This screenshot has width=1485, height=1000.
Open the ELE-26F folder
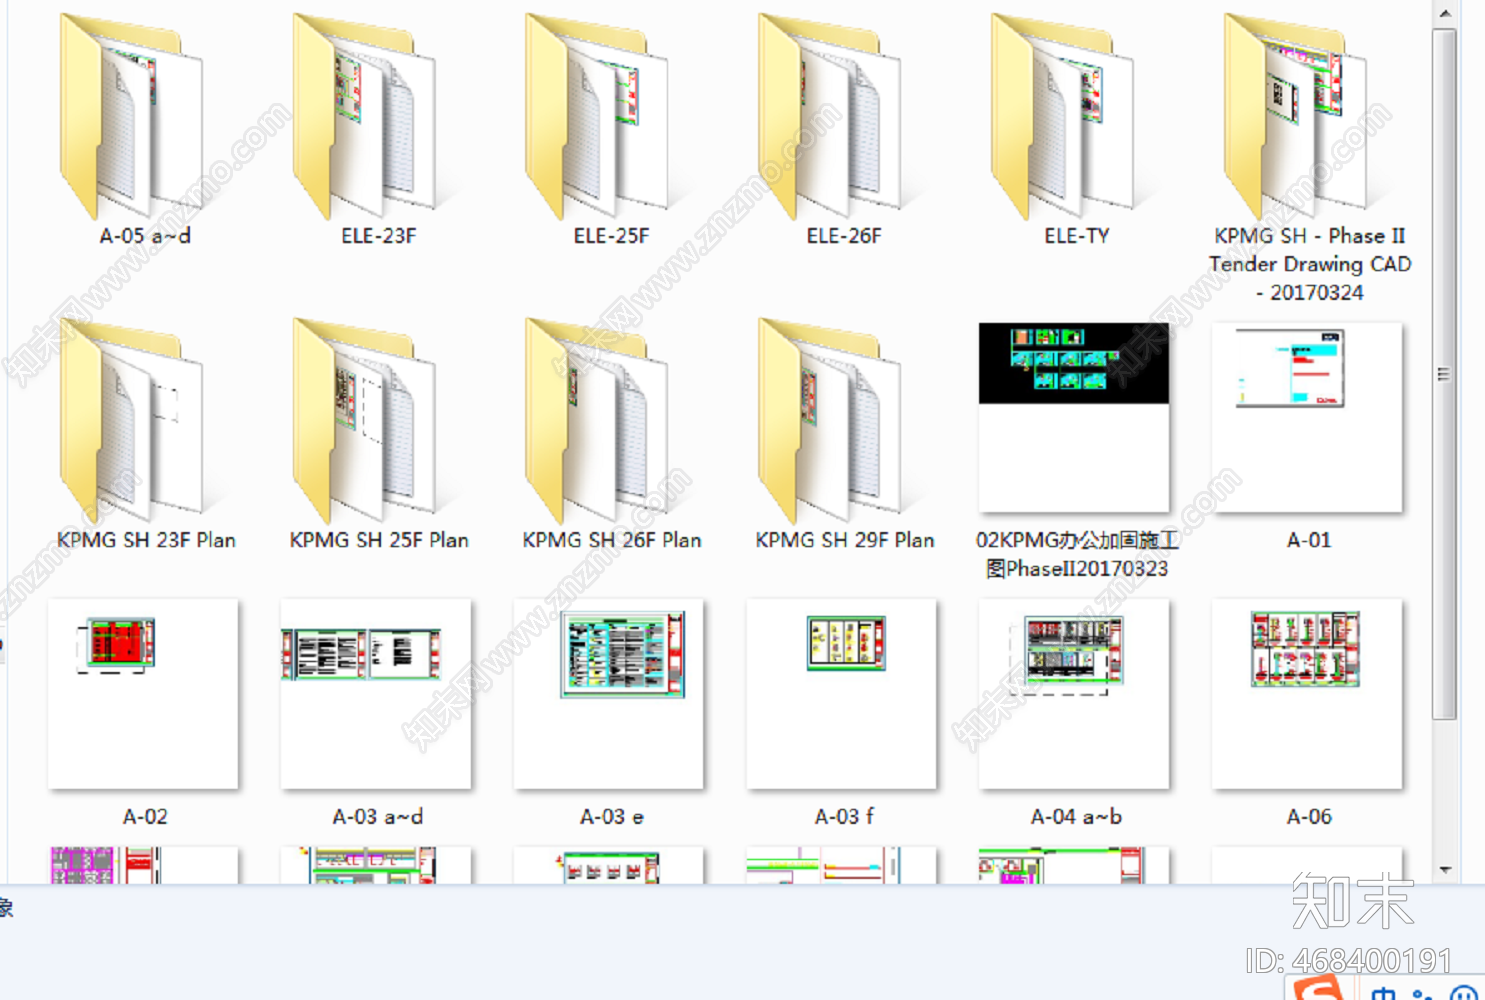[830, 117]
